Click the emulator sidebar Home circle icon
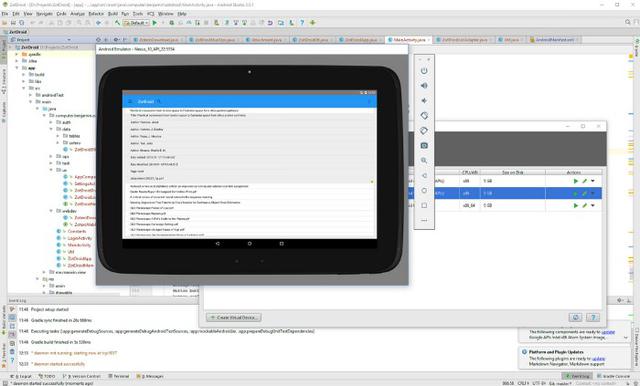The width and height of the screenshot is (640, 386). (x=424, y=191)
